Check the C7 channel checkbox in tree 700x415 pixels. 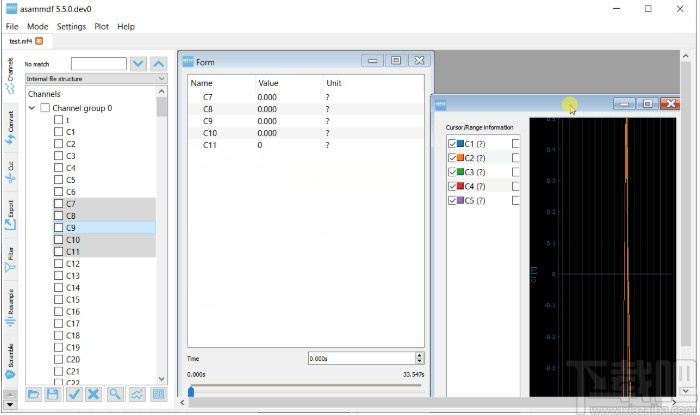click(58, 203)
